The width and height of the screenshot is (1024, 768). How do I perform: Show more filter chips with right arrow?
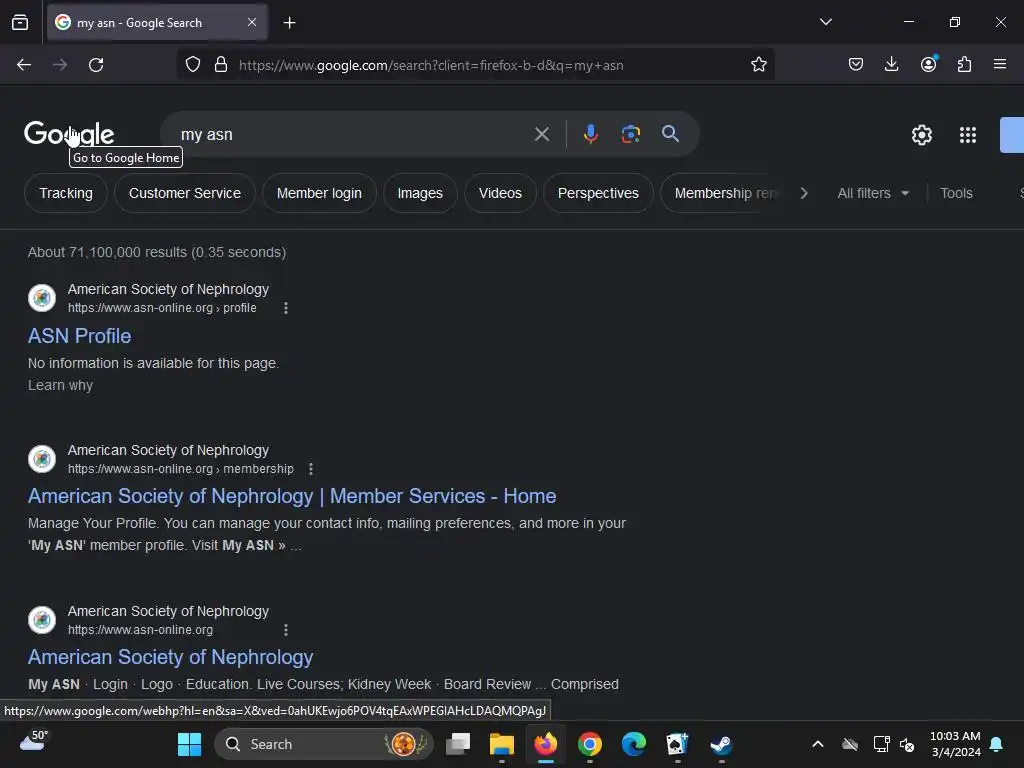[804, 193]
